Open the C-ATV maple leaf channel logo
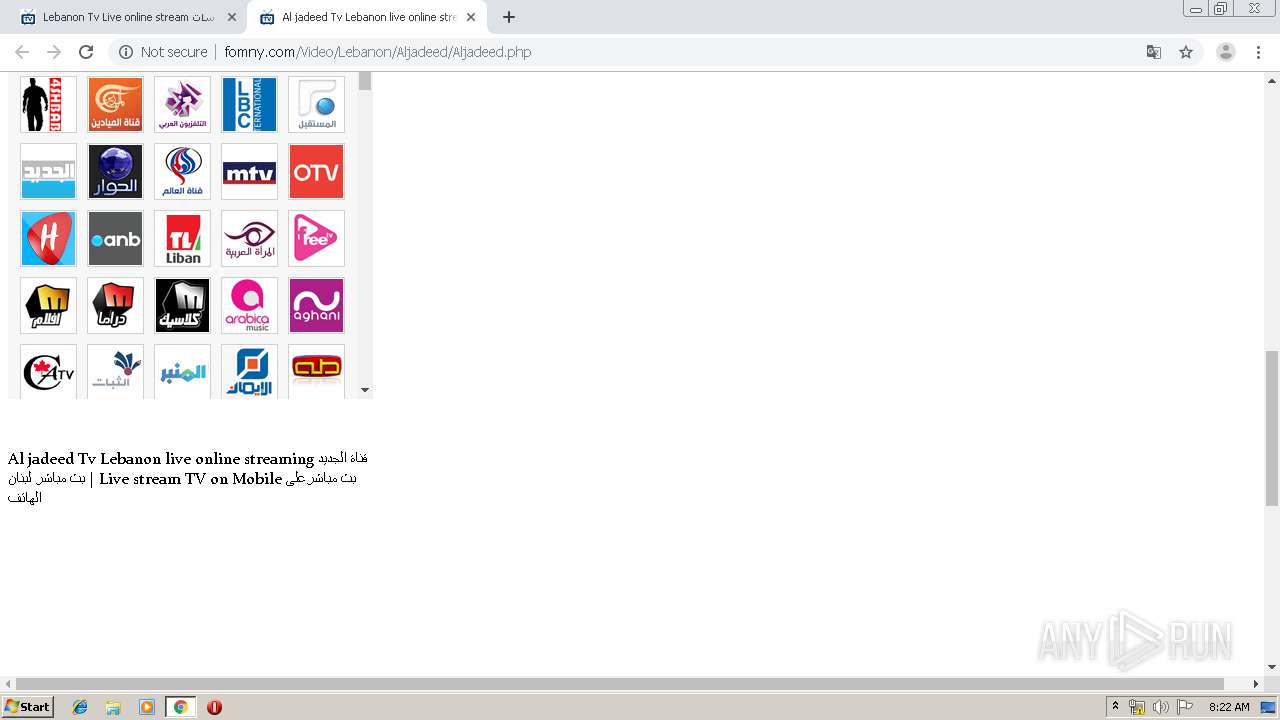1280x720 pixels. (48, 371)
